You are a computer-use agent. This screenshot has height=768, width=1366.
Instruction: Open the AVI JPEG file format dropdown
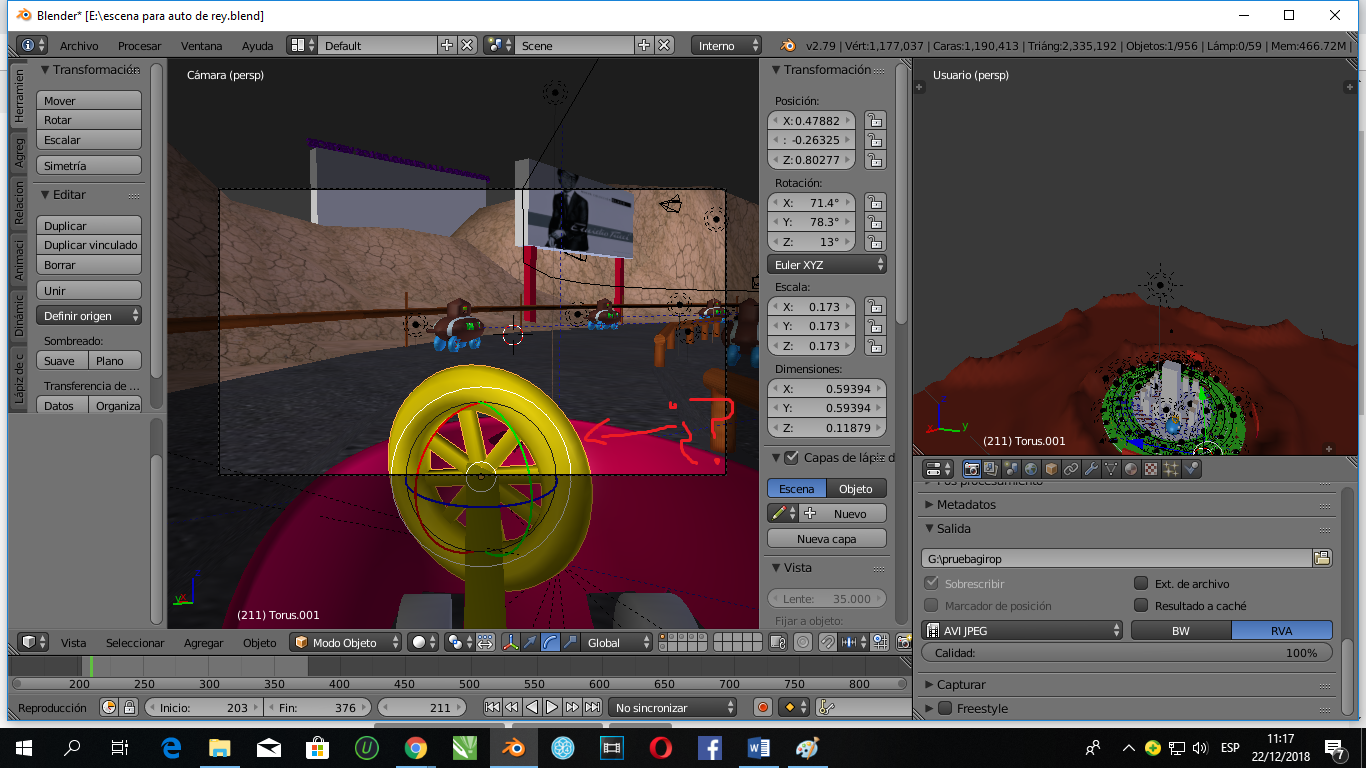click(x=1022, y=631)
